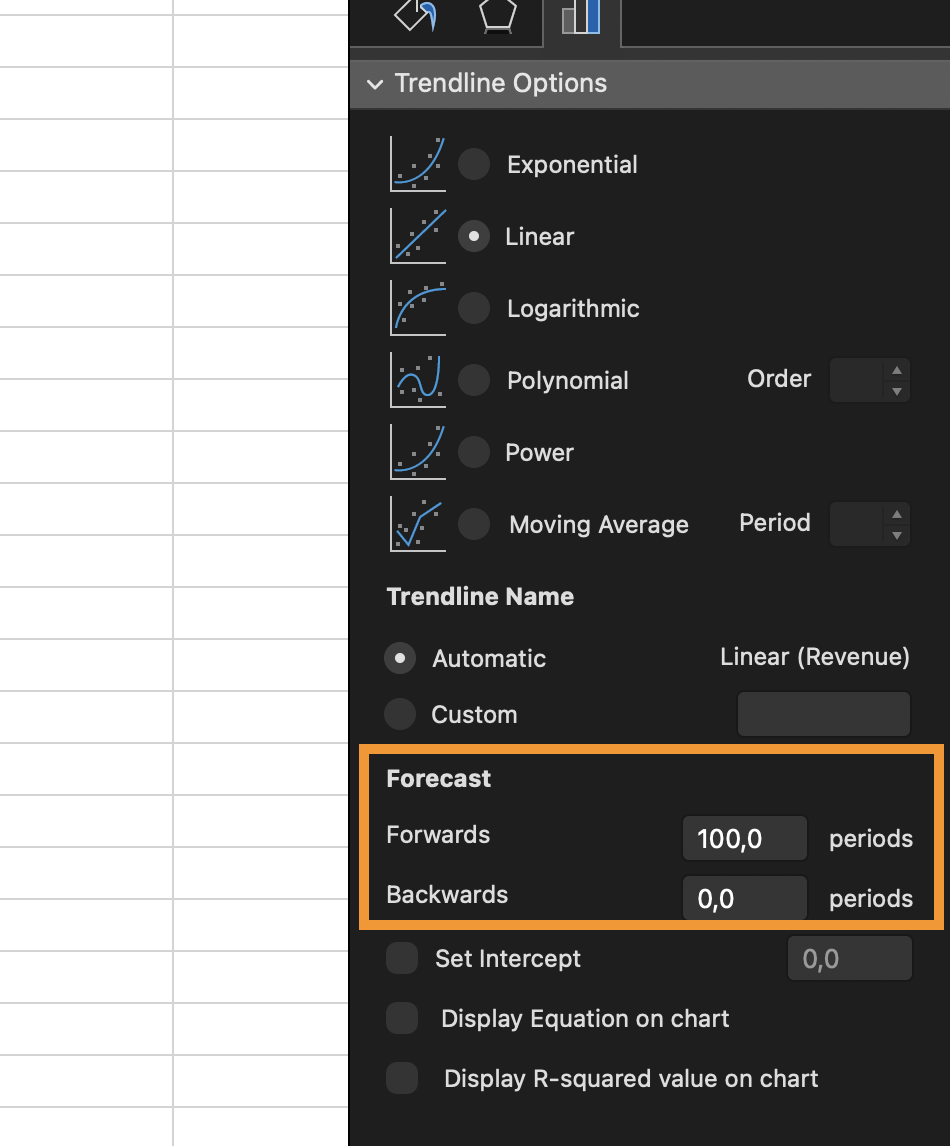Viewport: 950px width, 1146px height.
Task: Open the Effects pentagon tab
Action: click(498, 16)
